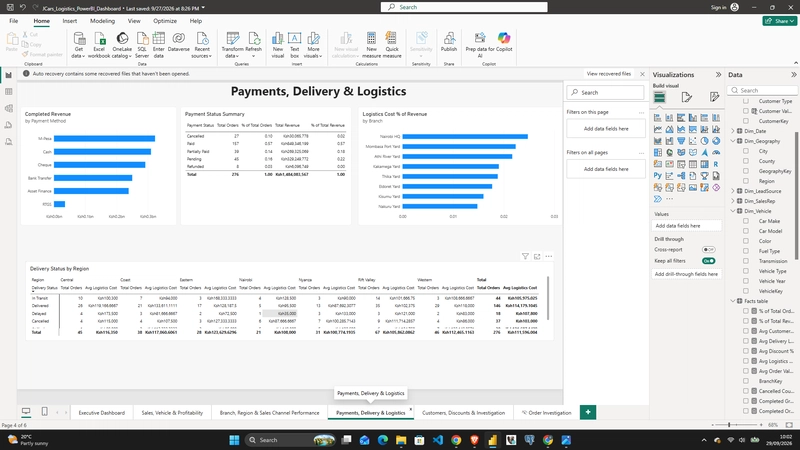800x450 pixels.
Task: Collapse the Dim_Geography table
Action: pyautogui.click(x=733, y=141)
